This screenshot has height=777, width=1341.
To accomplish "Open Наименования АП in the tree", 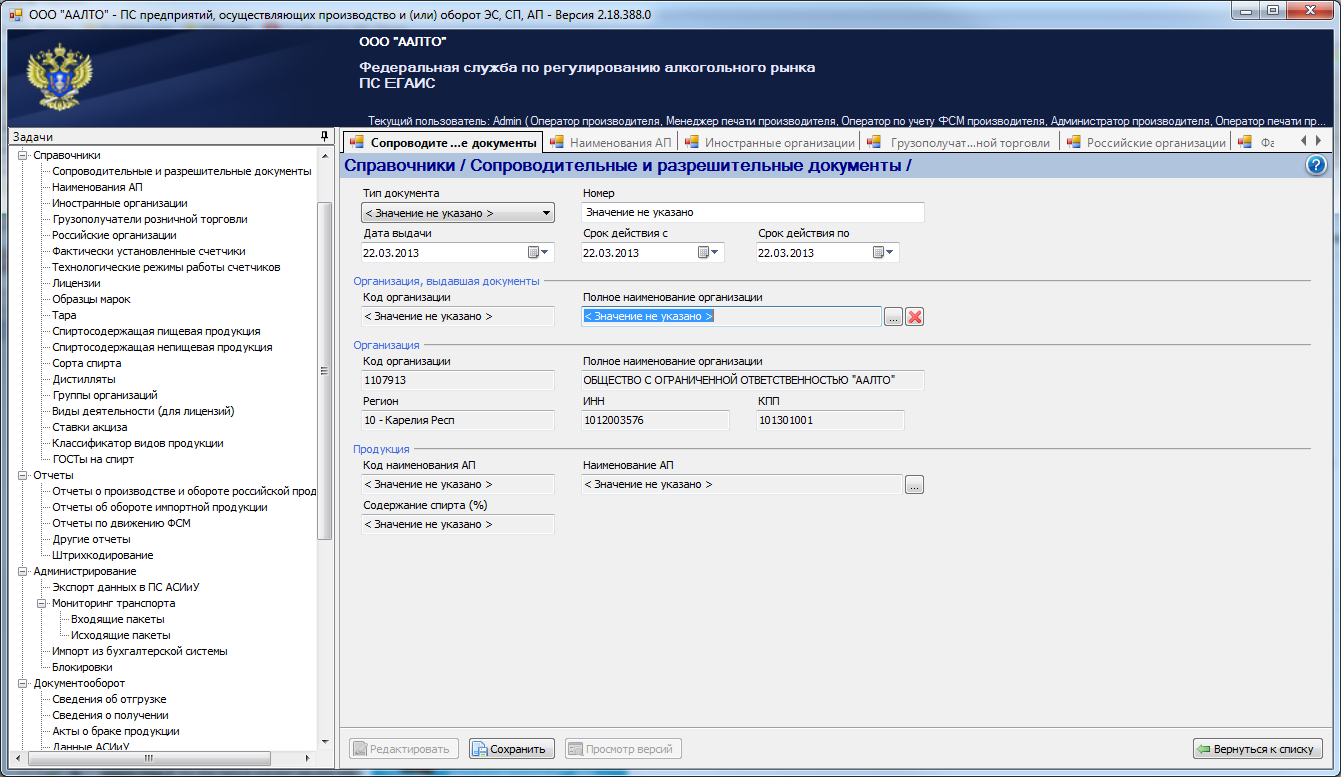I will (96, 187).
